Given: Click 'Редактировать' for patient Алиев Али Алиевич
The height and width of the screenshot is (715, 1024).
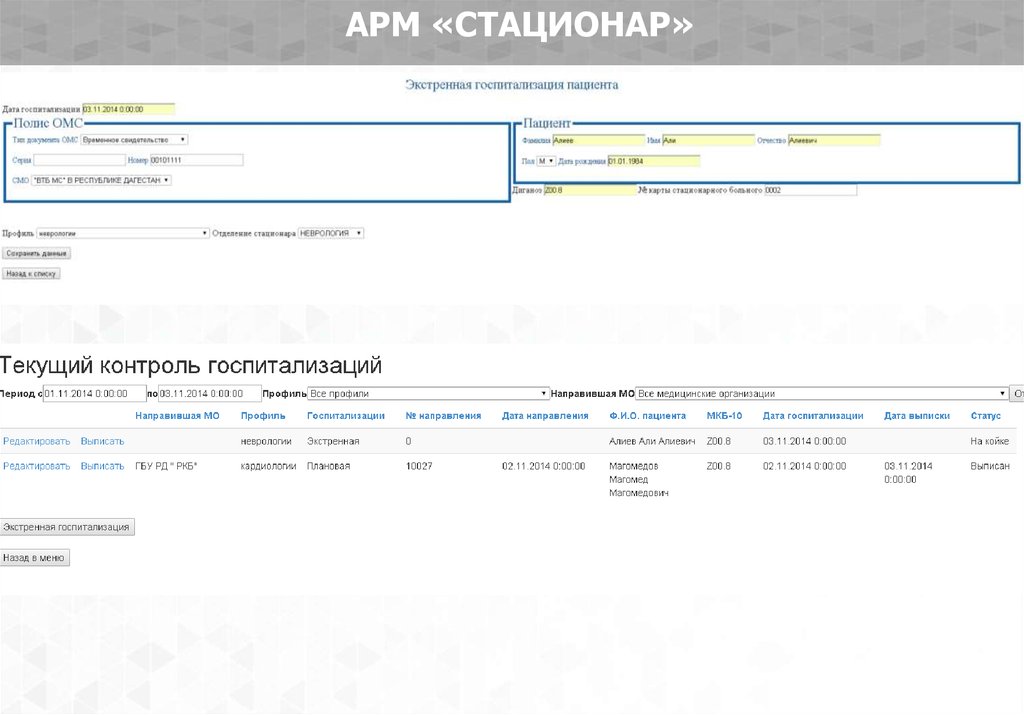Looking at the screenshot, I should pos(36,441).
